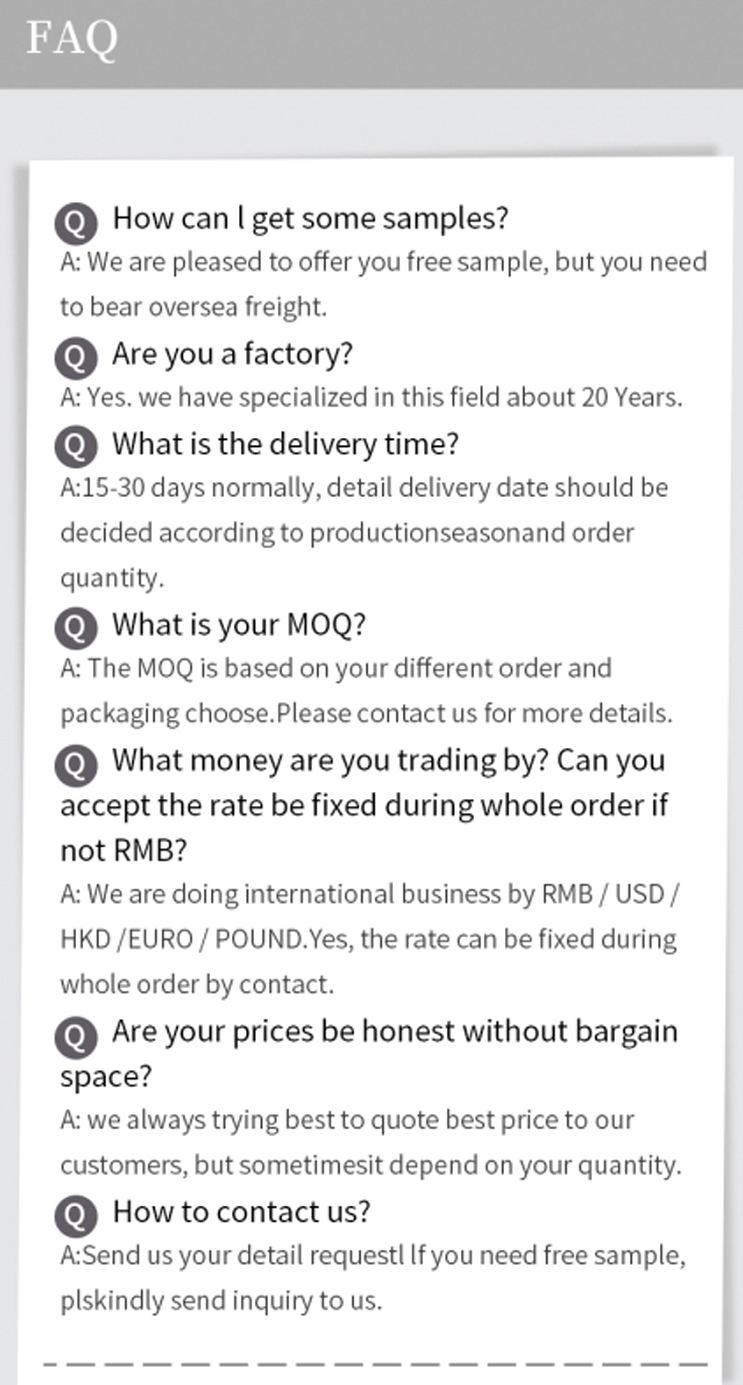
Task: Click the answer mentioning 20 Years of specialization
Action: click(371, 398)
